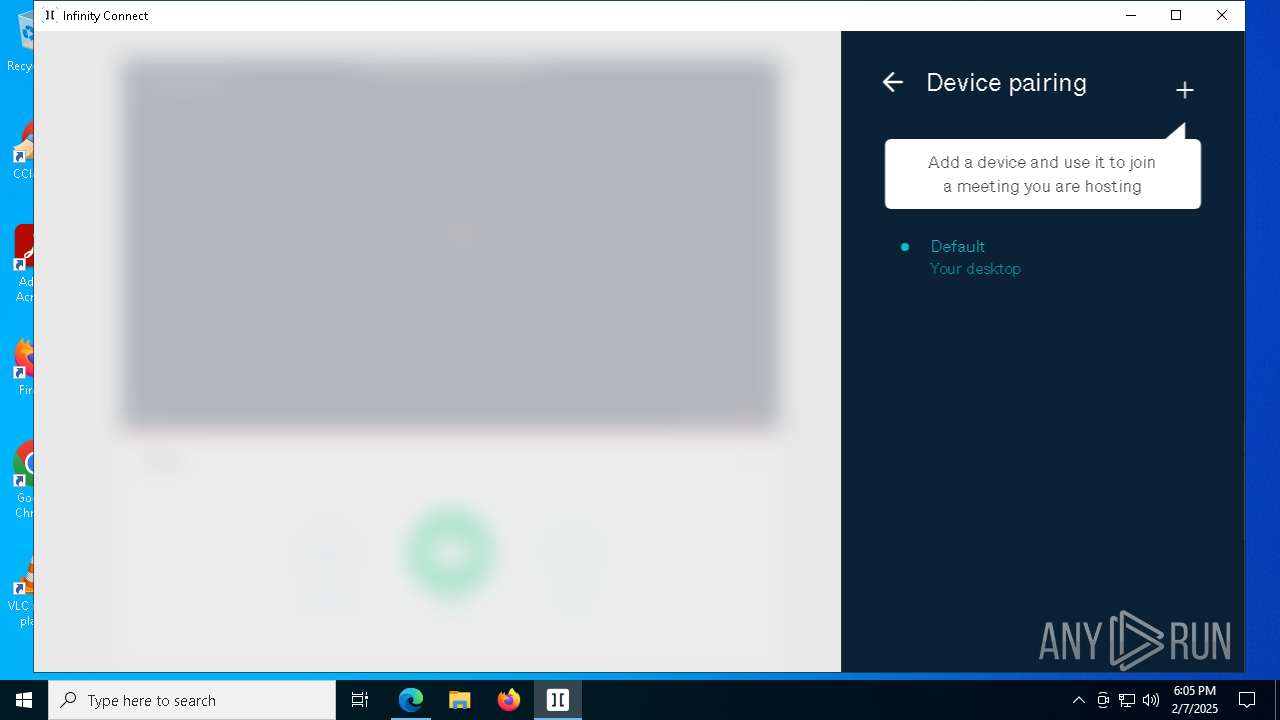Click the Default device status dot
This screenshot has height=720, width=1280.
905,246
